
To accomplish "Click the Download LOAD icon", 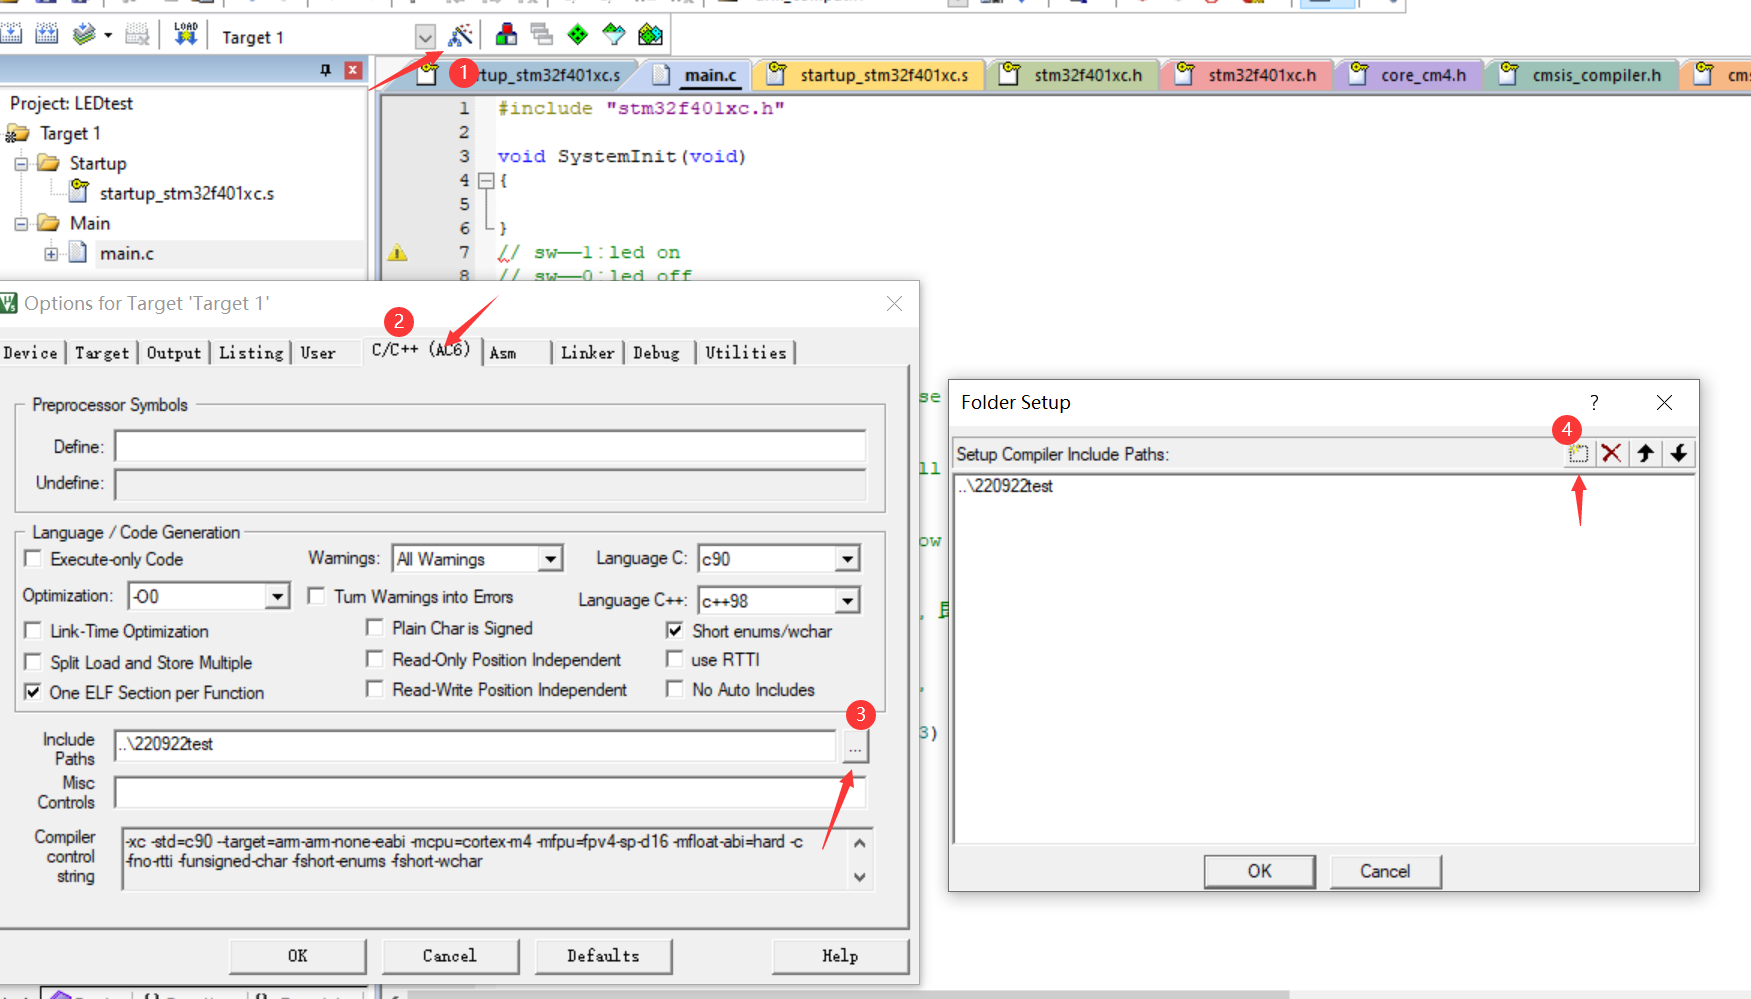I will pos(186,35).
